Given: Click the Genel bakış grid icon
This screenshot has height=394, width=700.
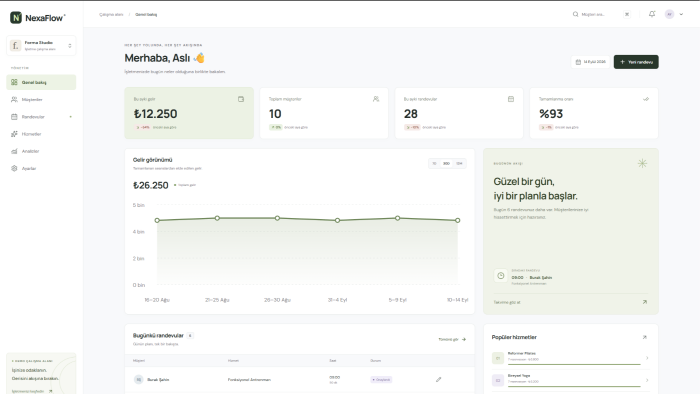Looking at the screenshot, I should pos(14,82).
